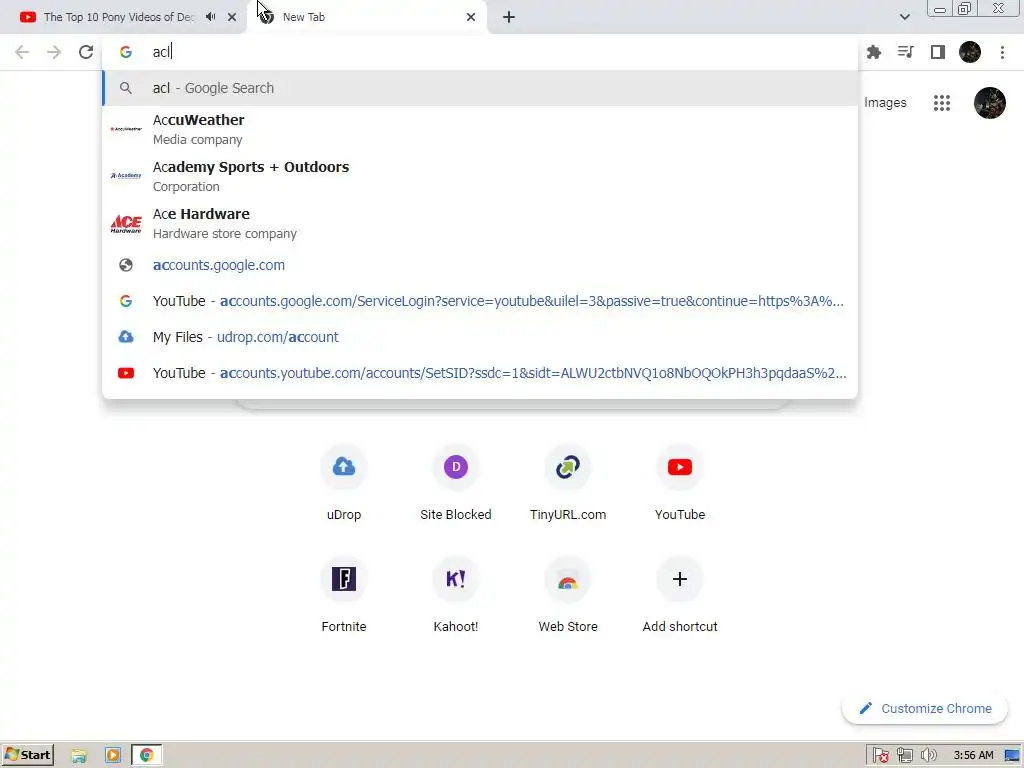Open the Site Blocked shortcut

456,482
